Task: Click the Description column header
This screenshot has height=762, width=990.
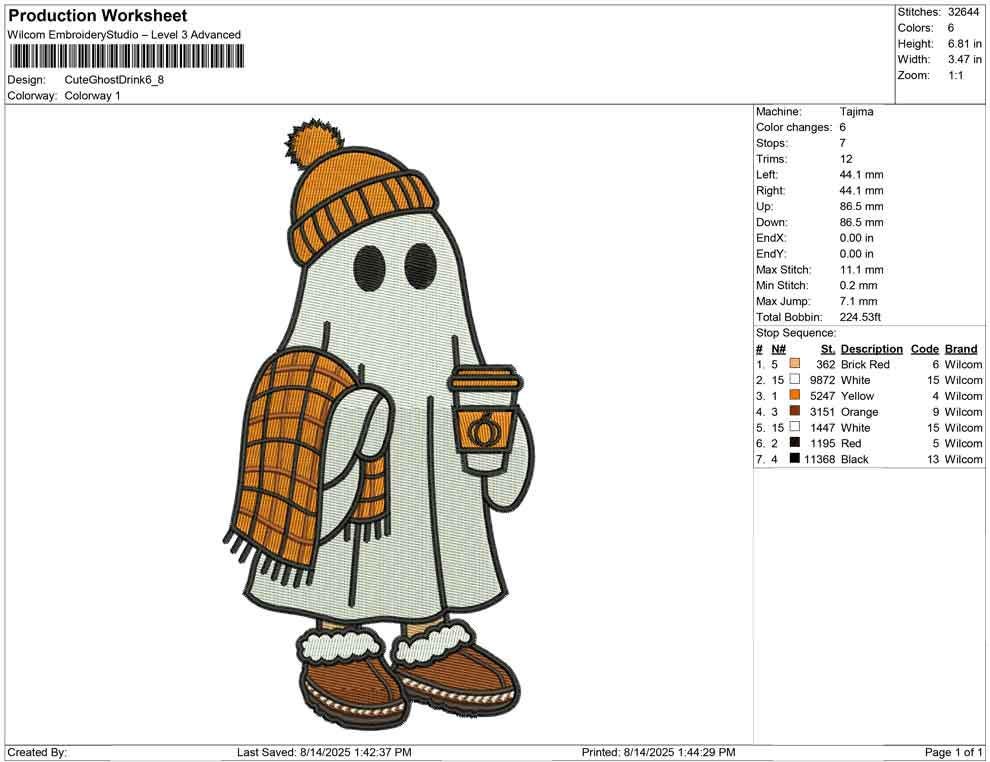Action: [871, 348]
